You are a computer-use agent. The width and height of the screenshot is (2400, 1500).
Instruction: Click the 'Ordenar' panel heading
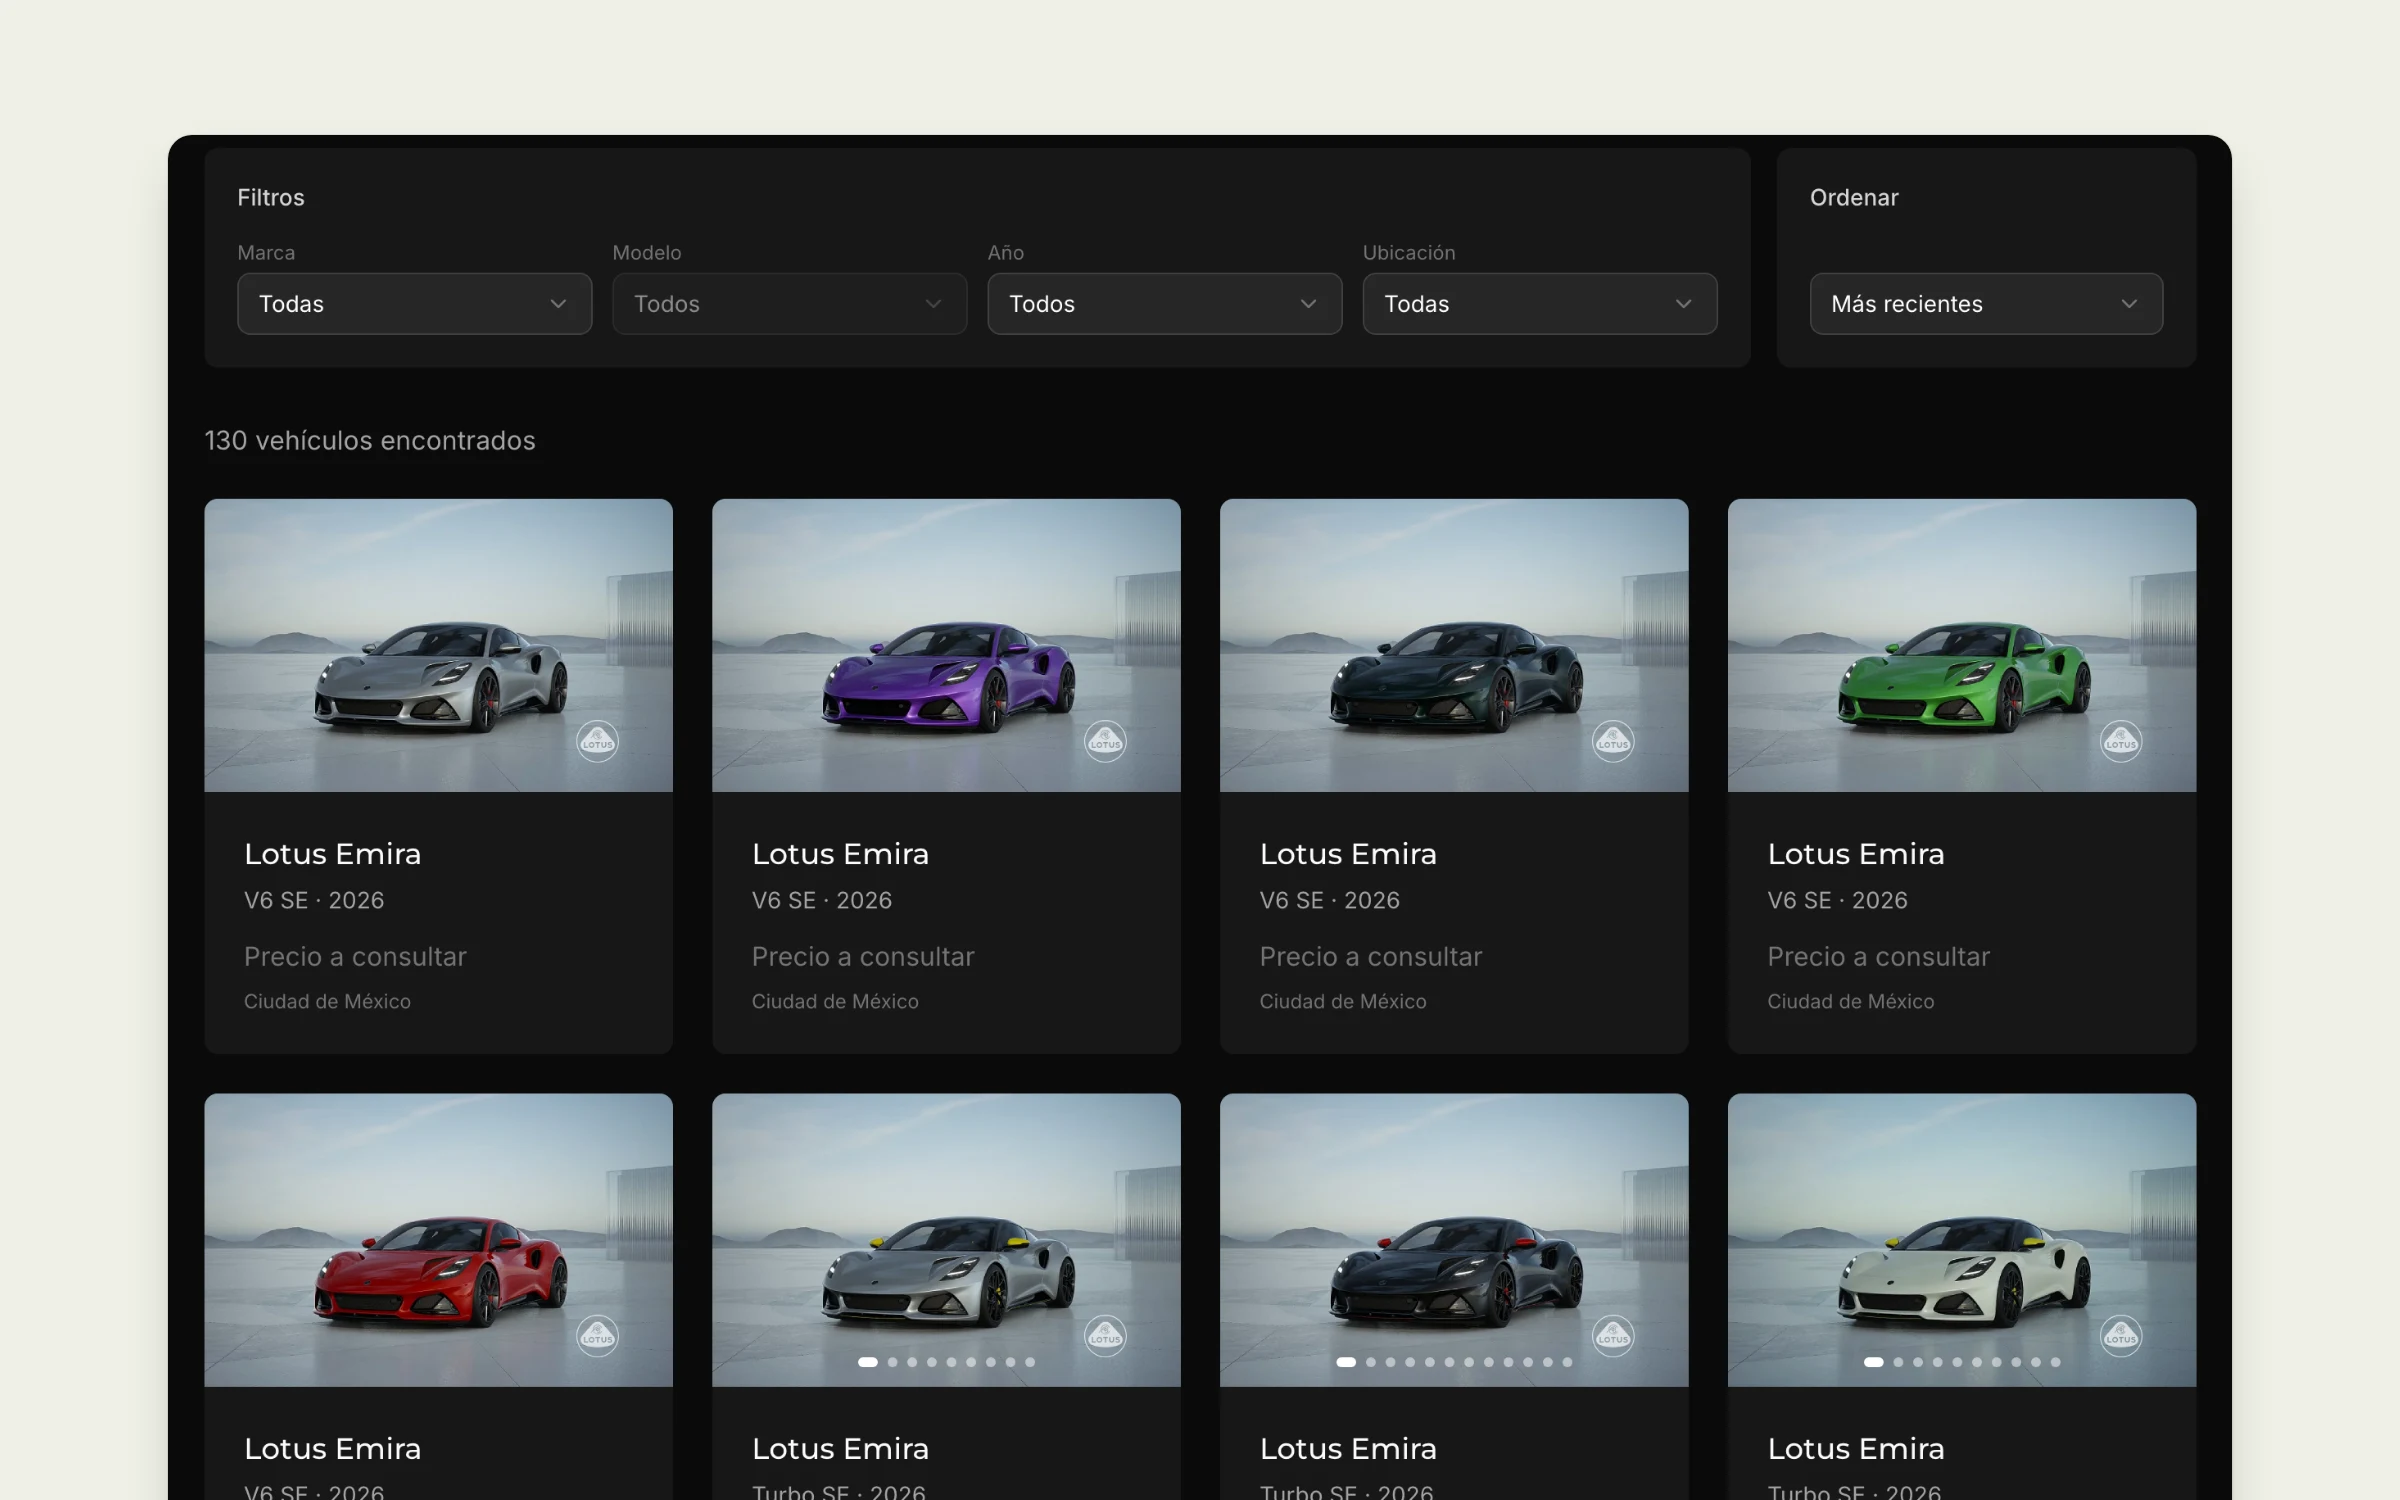(1854, 198)
